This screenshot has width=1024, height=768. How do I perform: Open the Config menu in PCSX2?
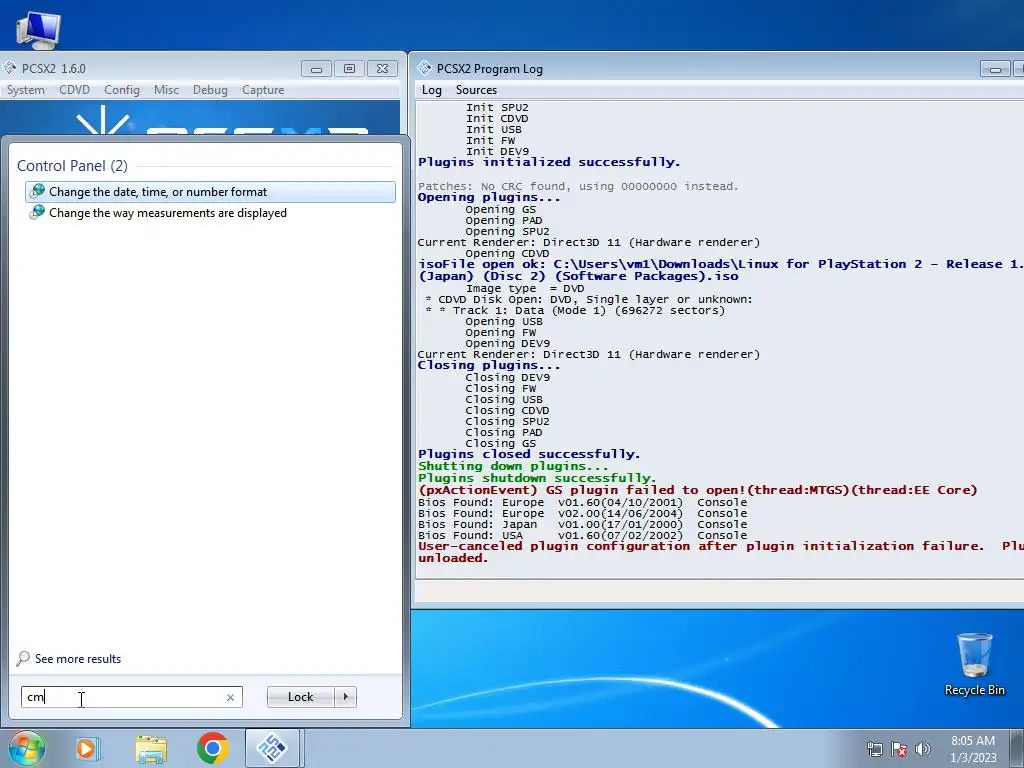[x=122, y=90]
